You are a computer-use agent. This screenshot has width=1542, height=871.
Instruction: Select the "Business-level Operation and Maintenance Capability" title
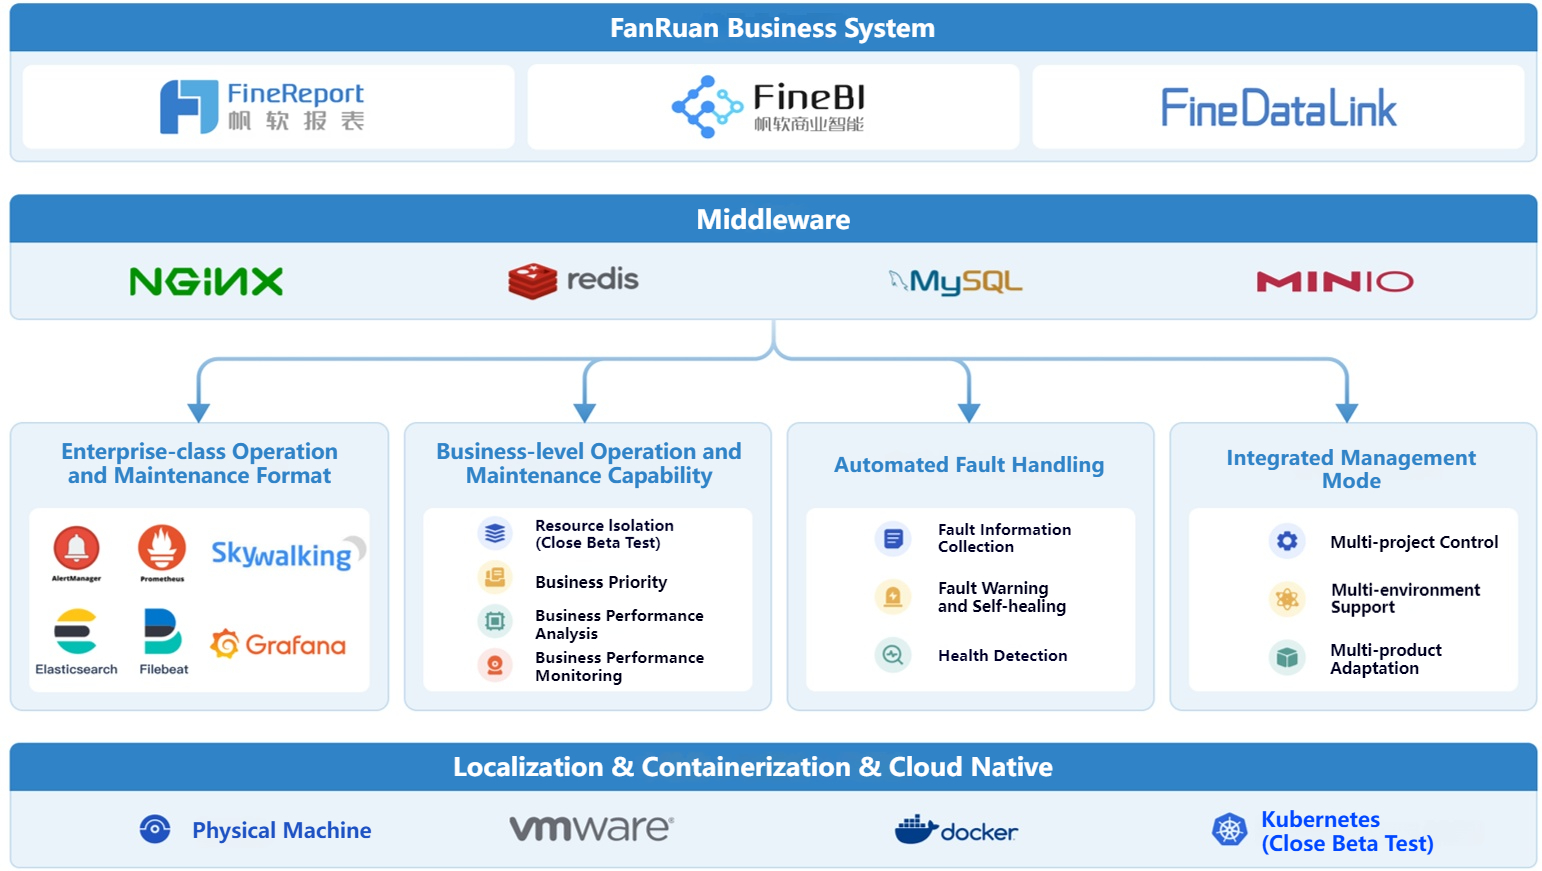[x=589, y=464]
